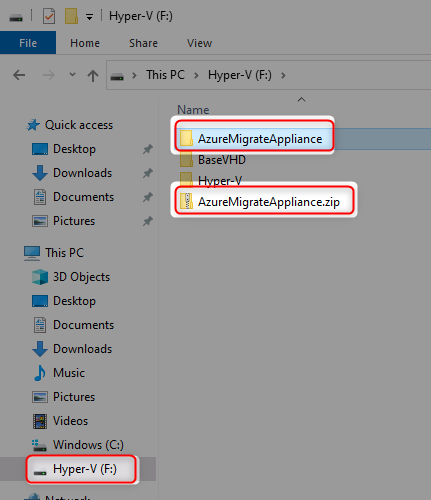This screenshot has width=431, height=500.
Task: Open the recent locations dropdown arrow
Action: pos(72,75)
